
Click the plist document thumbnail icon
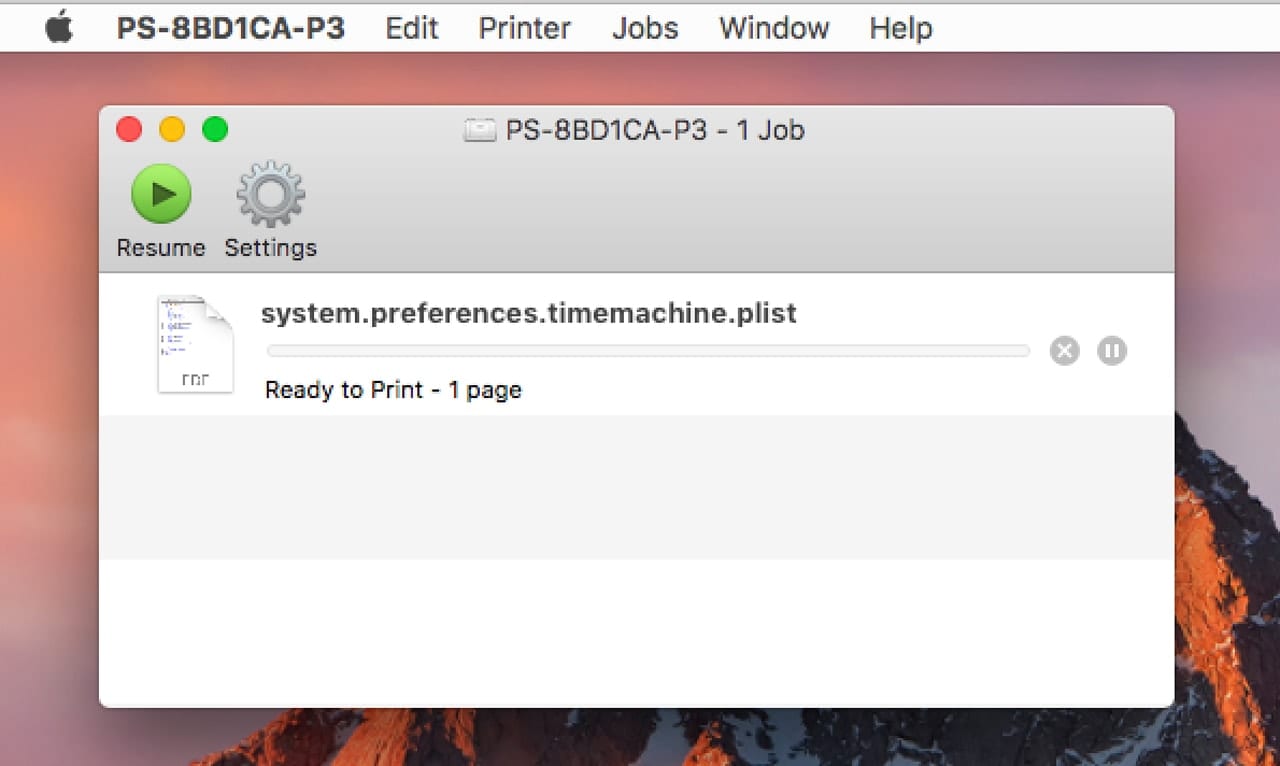[195, 344]
